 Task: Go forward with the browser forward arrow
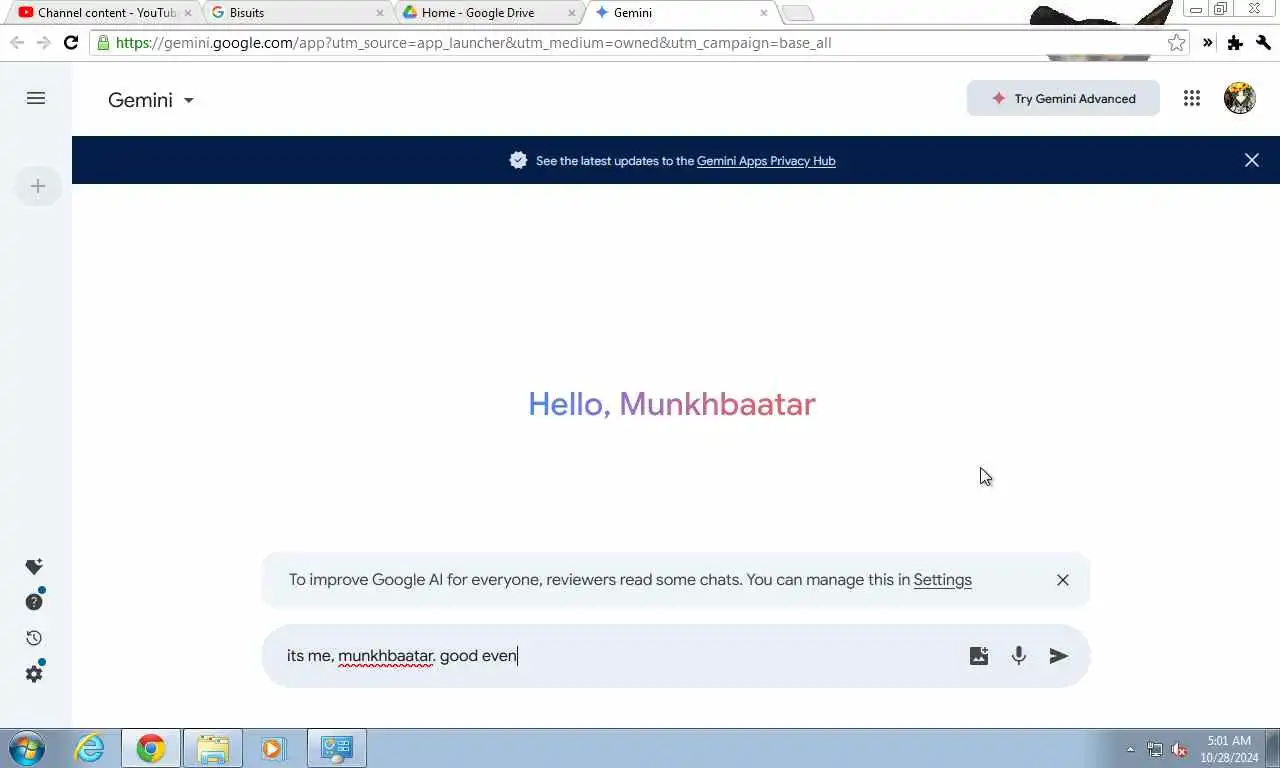pyautogui.click(x=43, y=43)
